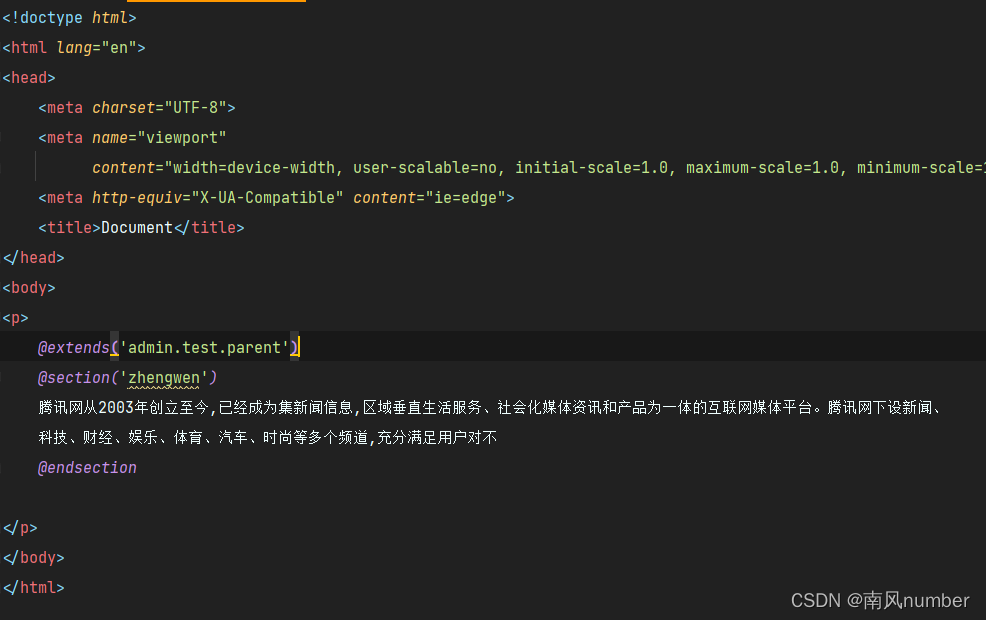Click the opening p tag
This screenshot has height=620, width=986.
coord(15,318)
